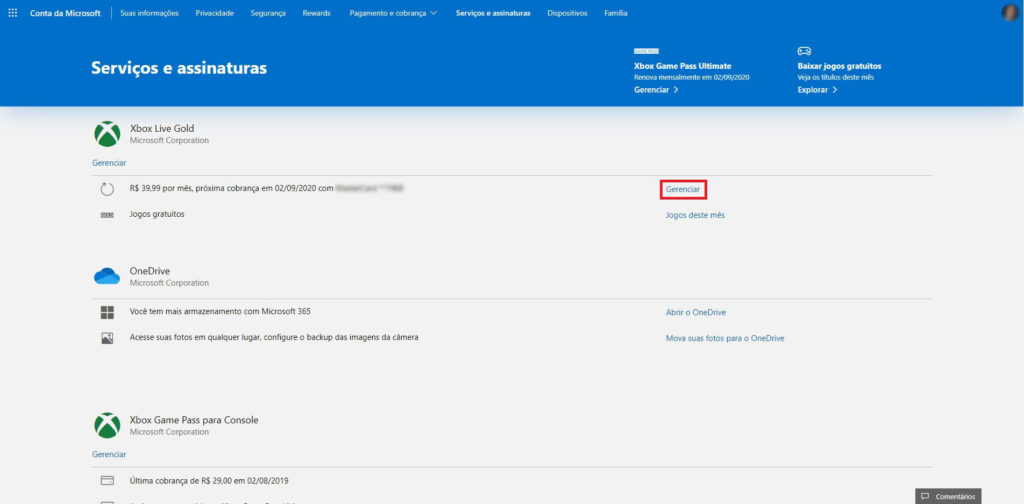The image size is (1024, 504).
Task: Open Gerenciar under Xbox Game Pass Ultimate
Action: [x=656, y=90]
